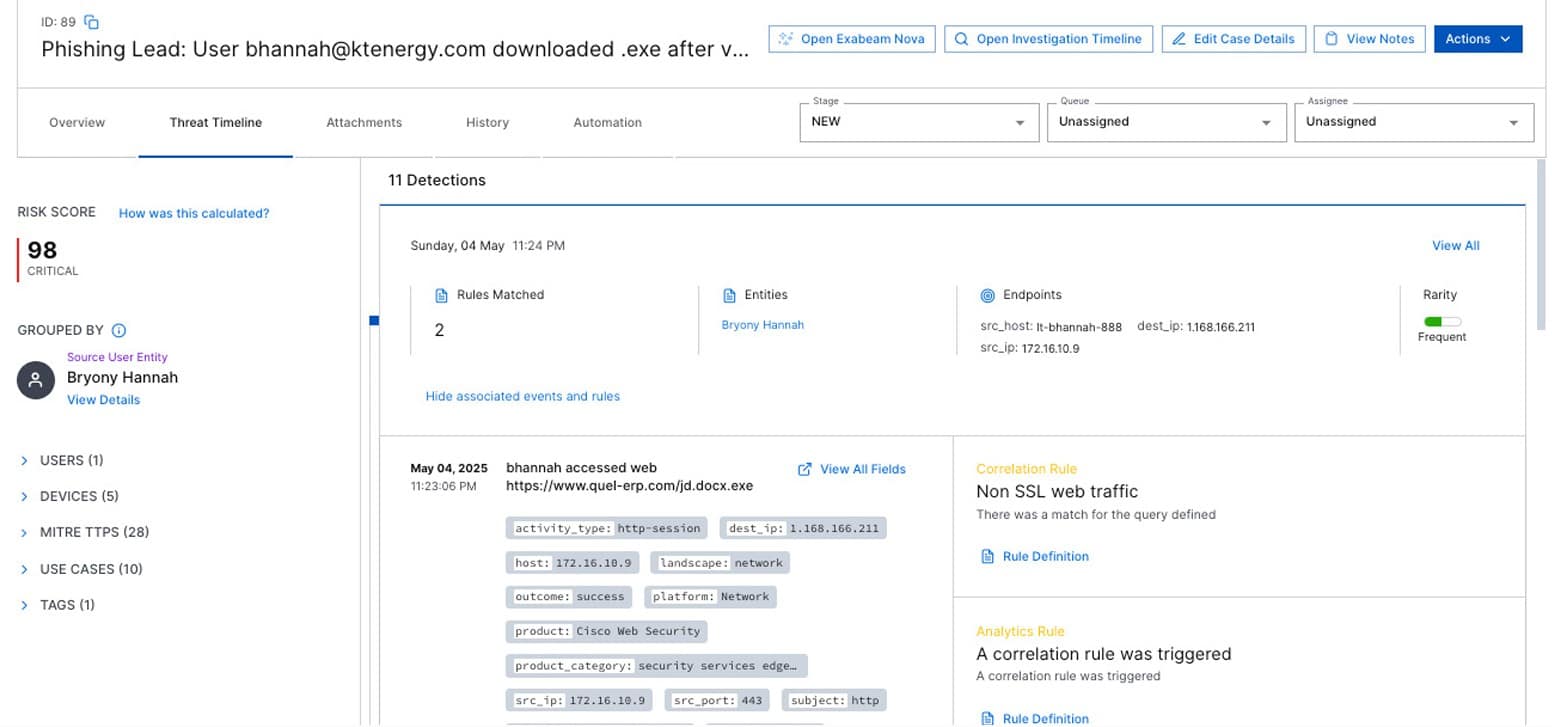Click the Edit Case Details button
This screenshot has height=727, width=1552.
[1233, 39]
